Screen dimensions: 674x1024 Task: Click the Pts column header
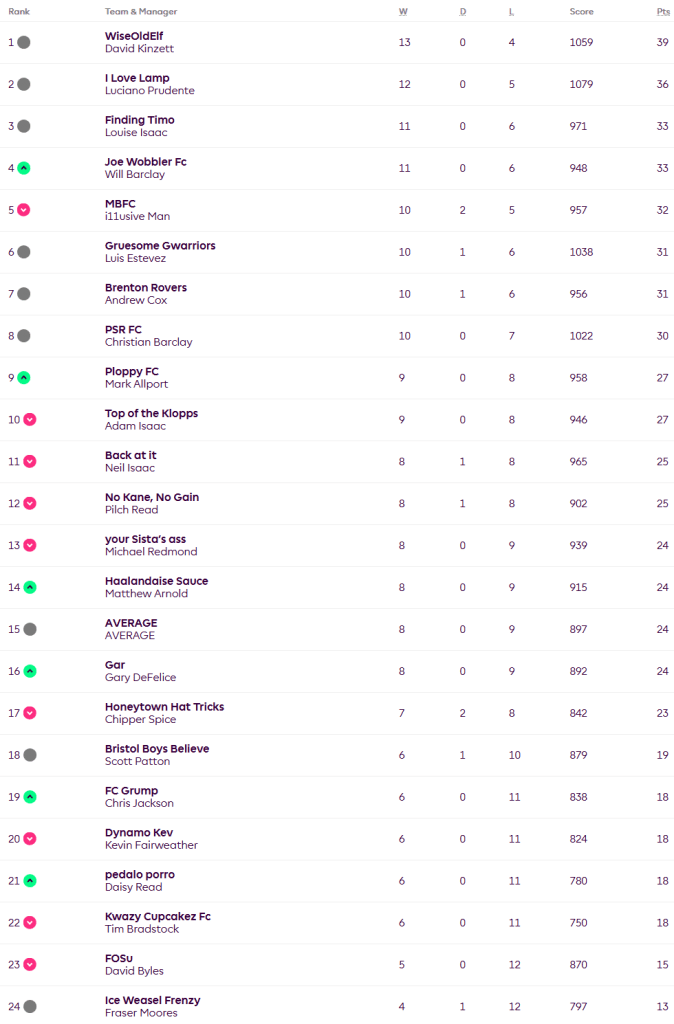click(663, 11)
